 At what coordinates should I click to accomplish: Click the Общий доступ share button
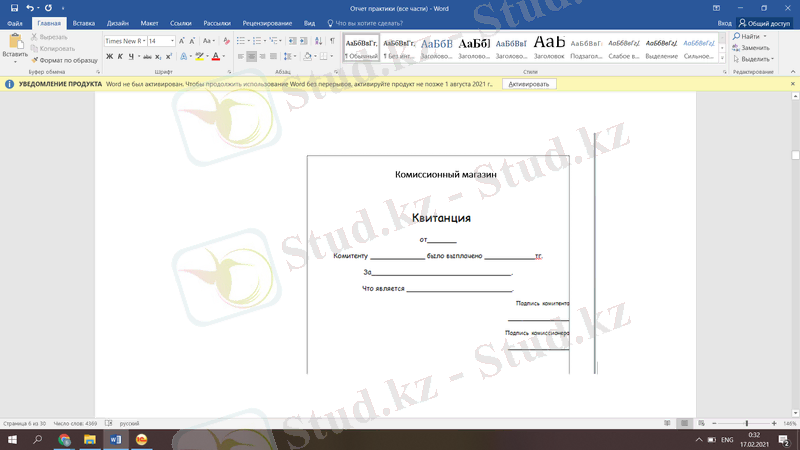click(765, 22)
